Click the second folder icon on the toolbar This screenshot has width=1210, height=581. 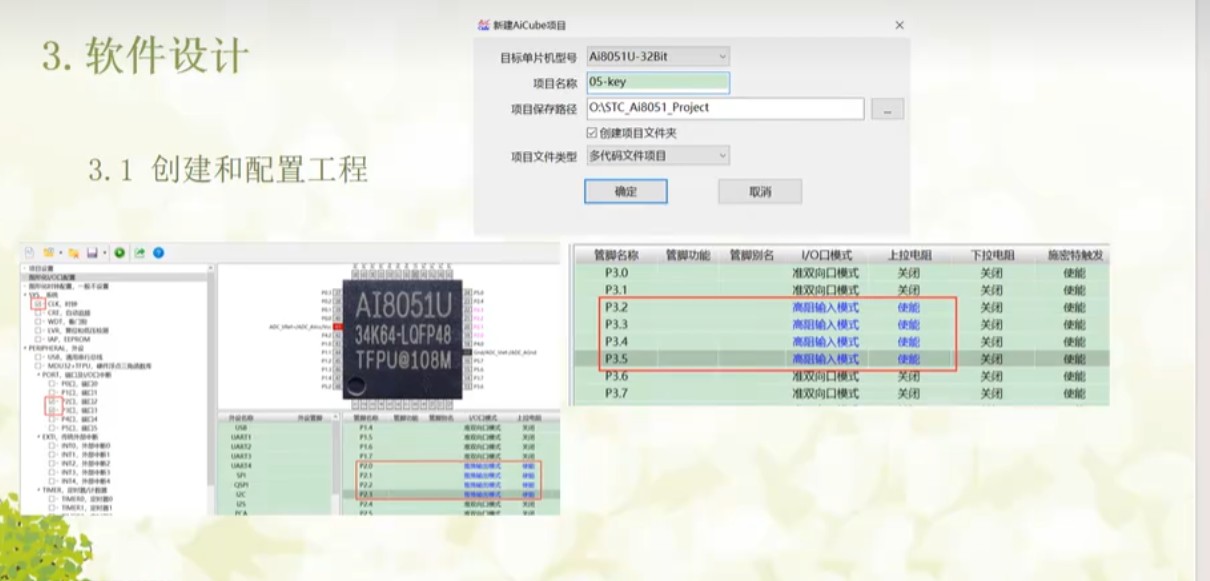(x=74, y=252)
